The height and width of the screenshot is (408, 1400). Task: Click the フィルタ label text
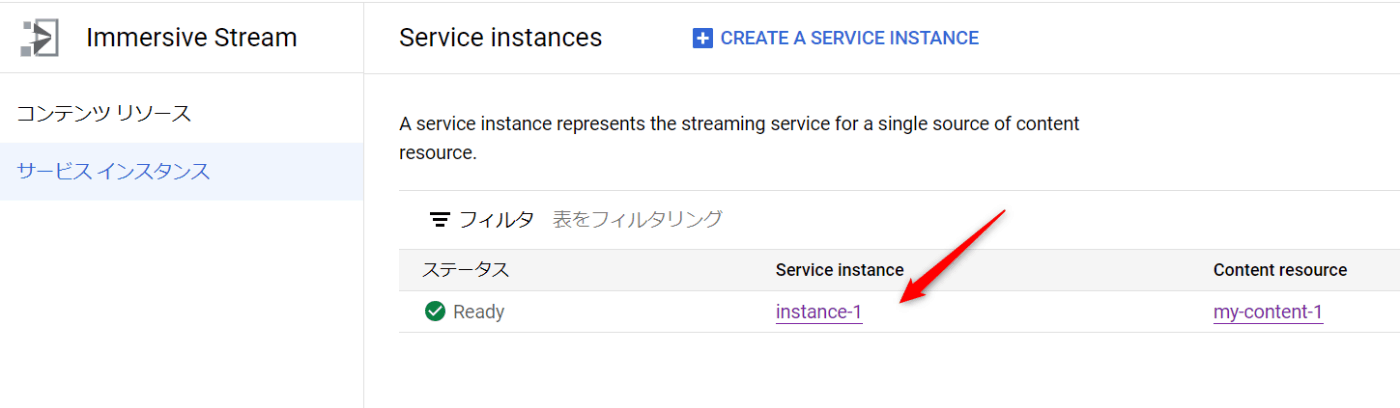coord(497,219)
